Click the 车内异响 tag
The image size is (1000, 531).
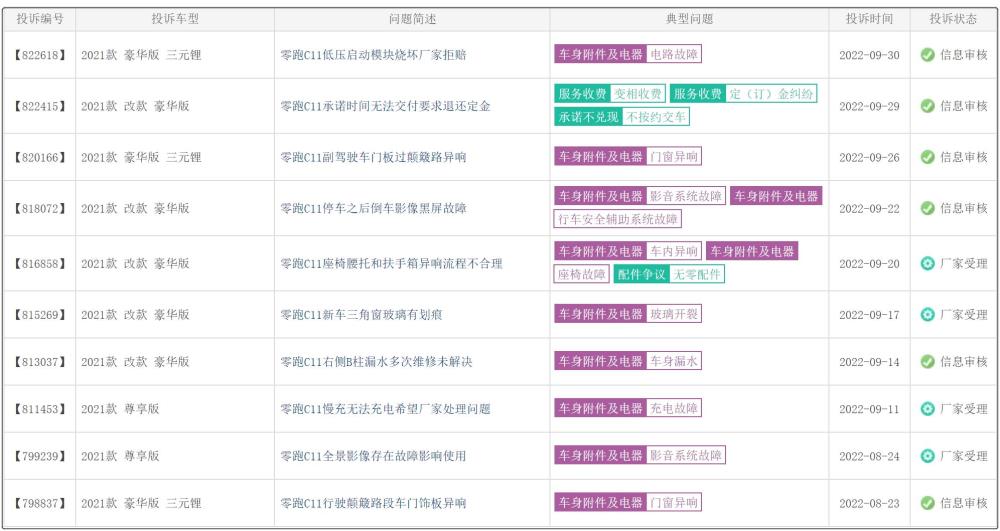point(674,251)
